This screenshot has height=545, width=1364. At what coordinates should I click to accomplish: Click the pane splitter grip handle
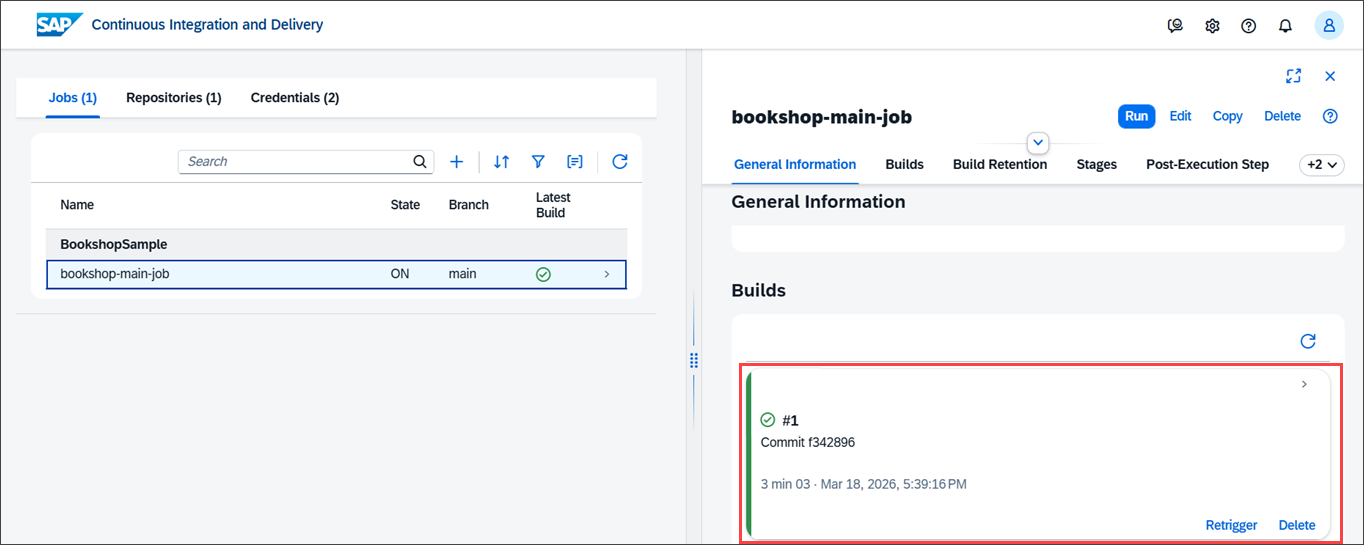(x=694, y=360)
